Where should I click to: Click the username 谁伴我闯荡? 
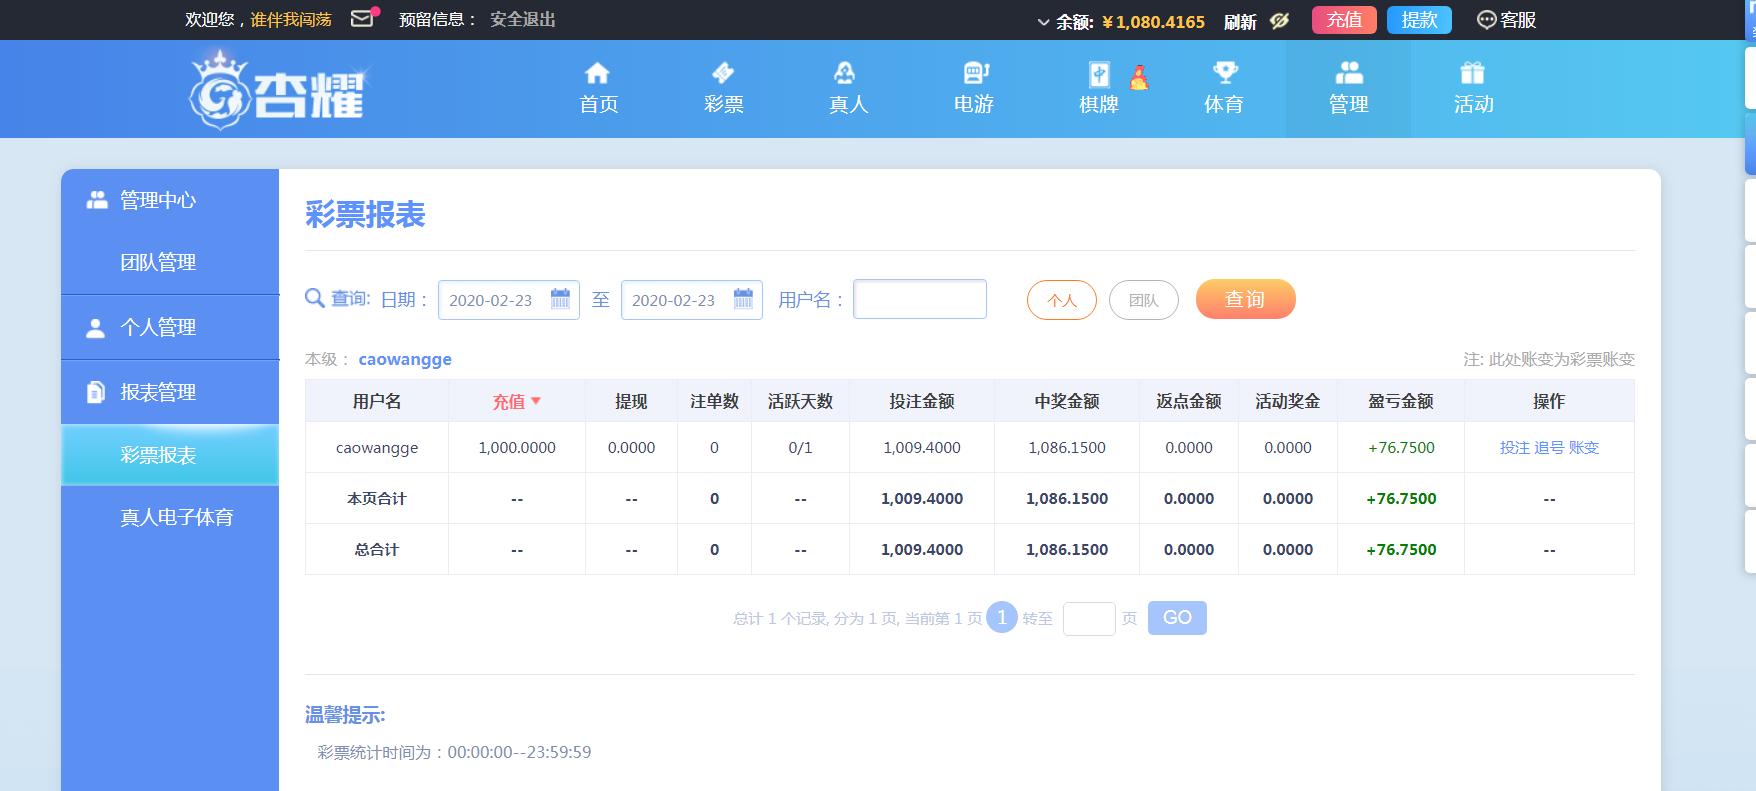click(291, 19)
